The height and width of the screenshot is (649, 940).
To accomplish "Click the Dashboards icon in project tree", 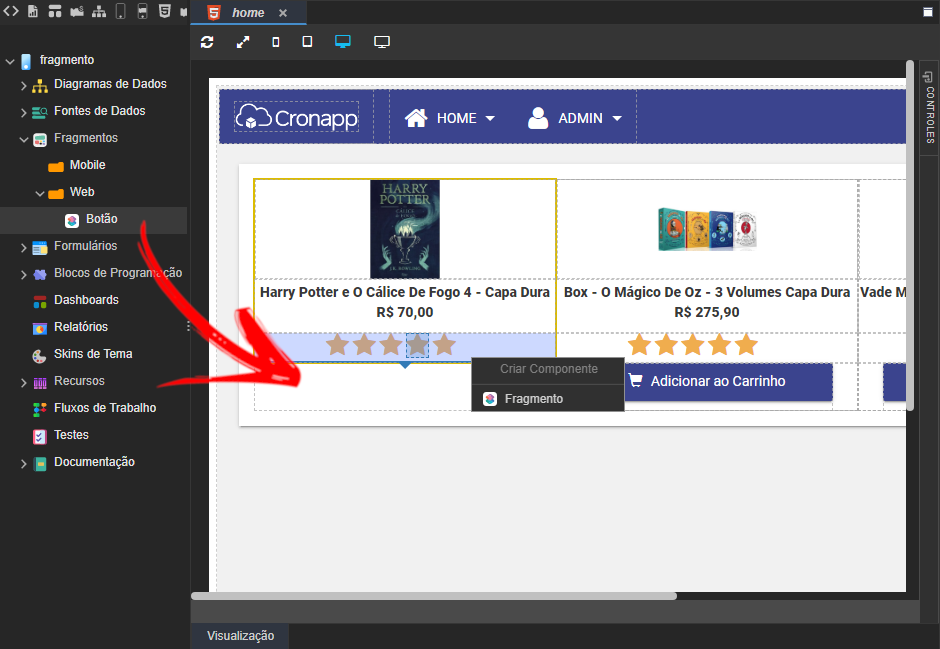I will [40, 301].
